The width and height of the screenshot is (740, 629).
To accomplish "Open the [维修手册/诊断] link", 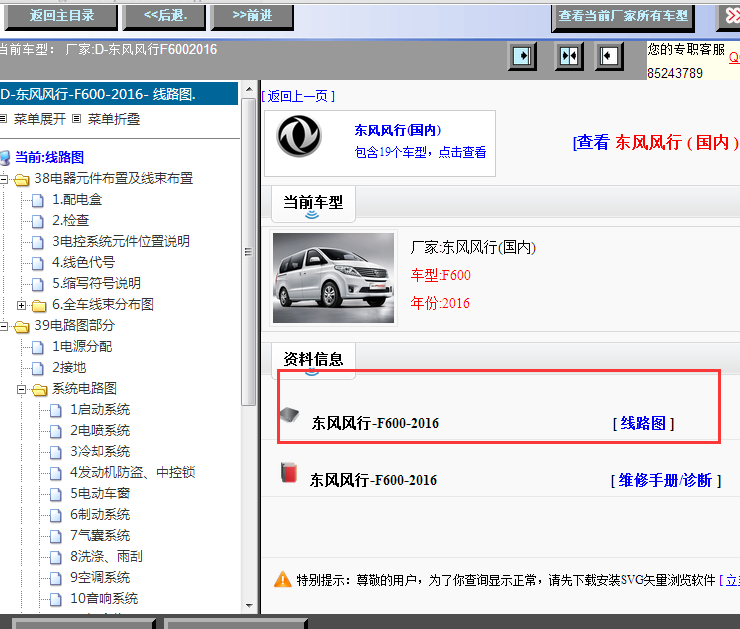I will pos(666,480).
